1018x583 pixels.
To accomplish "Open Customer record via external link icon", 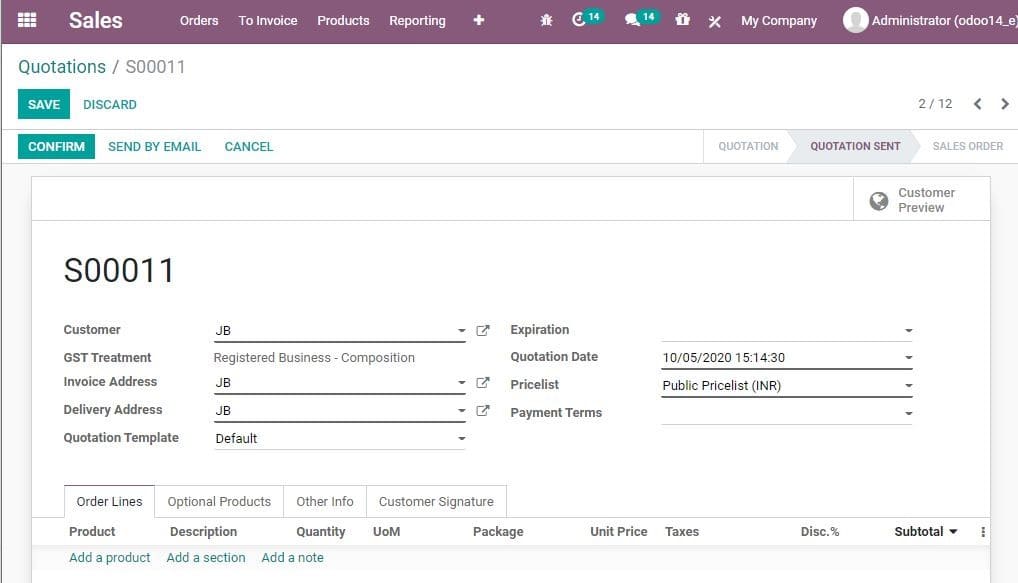I will coord(482,330).
